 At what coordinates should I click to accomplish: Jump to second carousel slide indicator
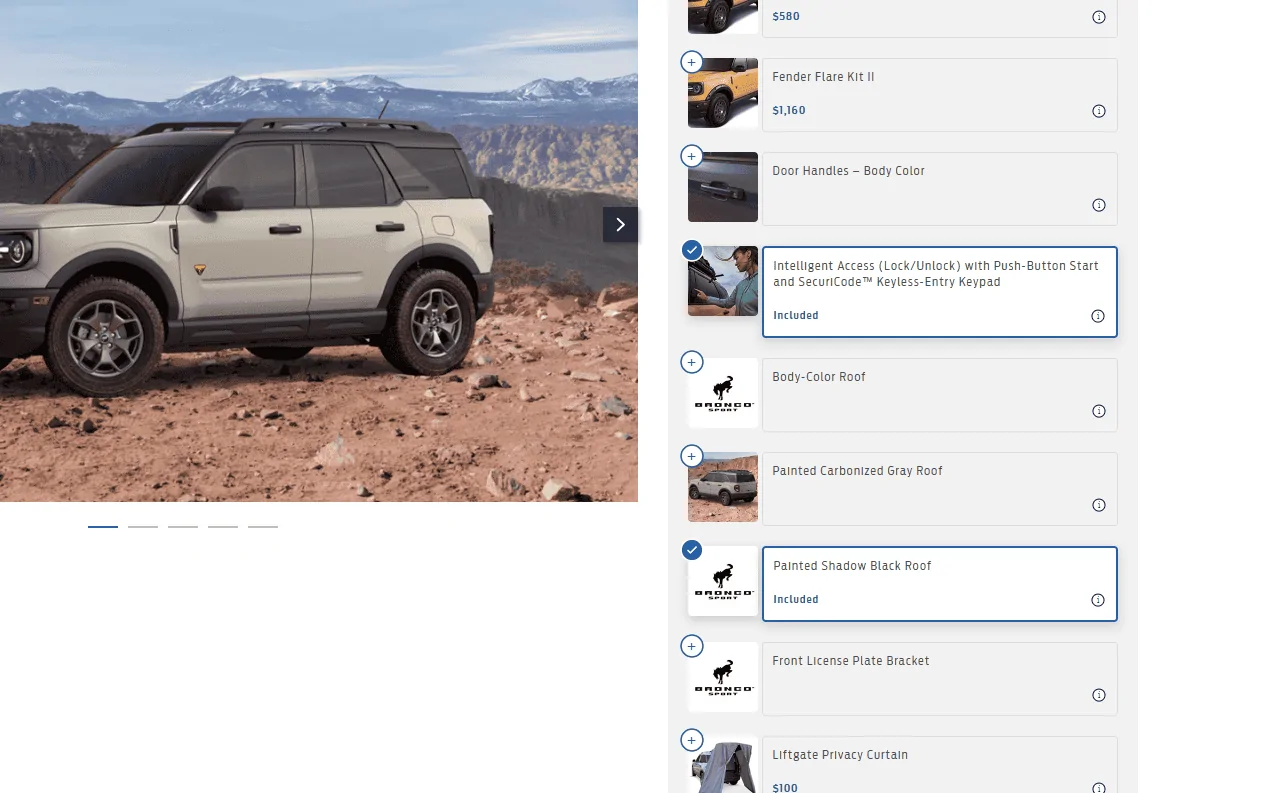pyautogui.click(x=143, y=526)
